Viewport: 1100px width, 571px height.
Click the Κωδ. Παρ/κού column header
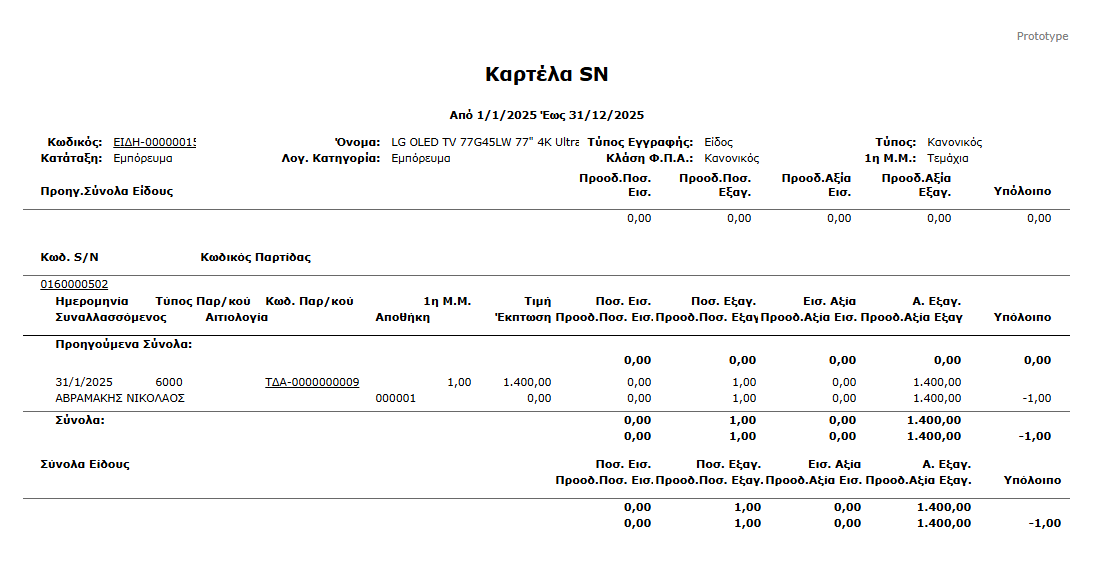pyautogui.click(x=309, y=302)
